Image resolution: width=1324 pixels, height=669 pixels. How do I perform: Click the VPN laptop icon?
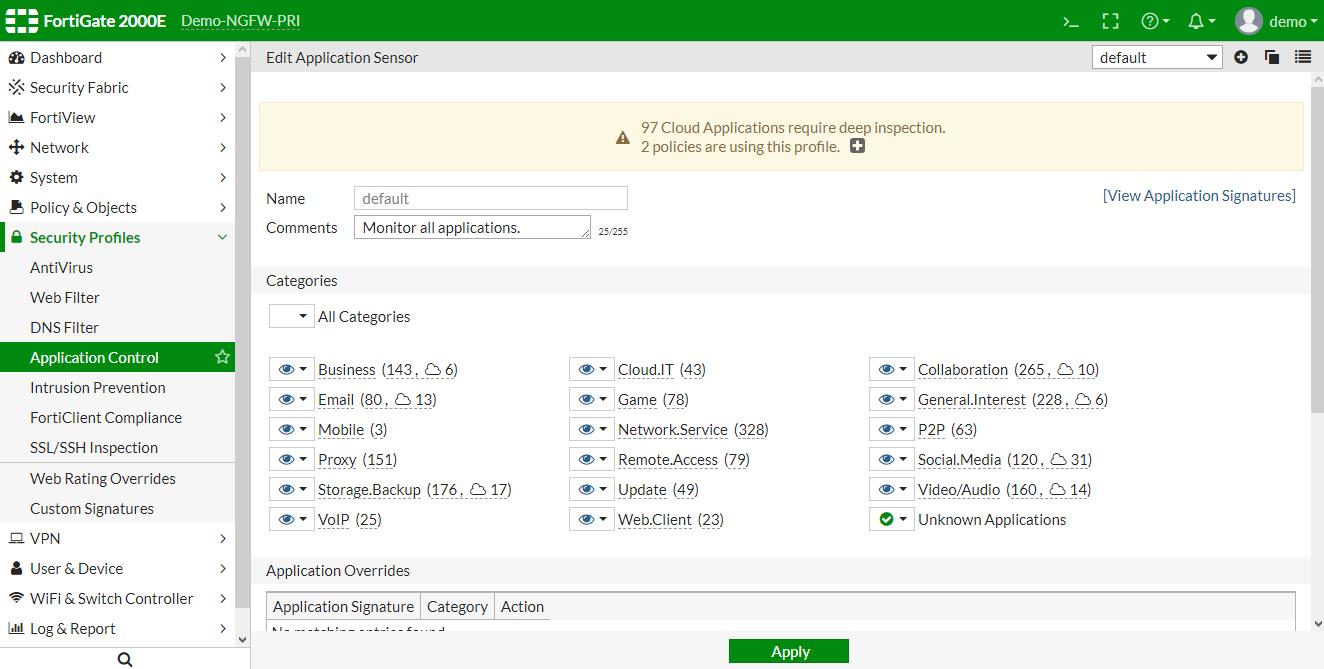click(16, 538)
